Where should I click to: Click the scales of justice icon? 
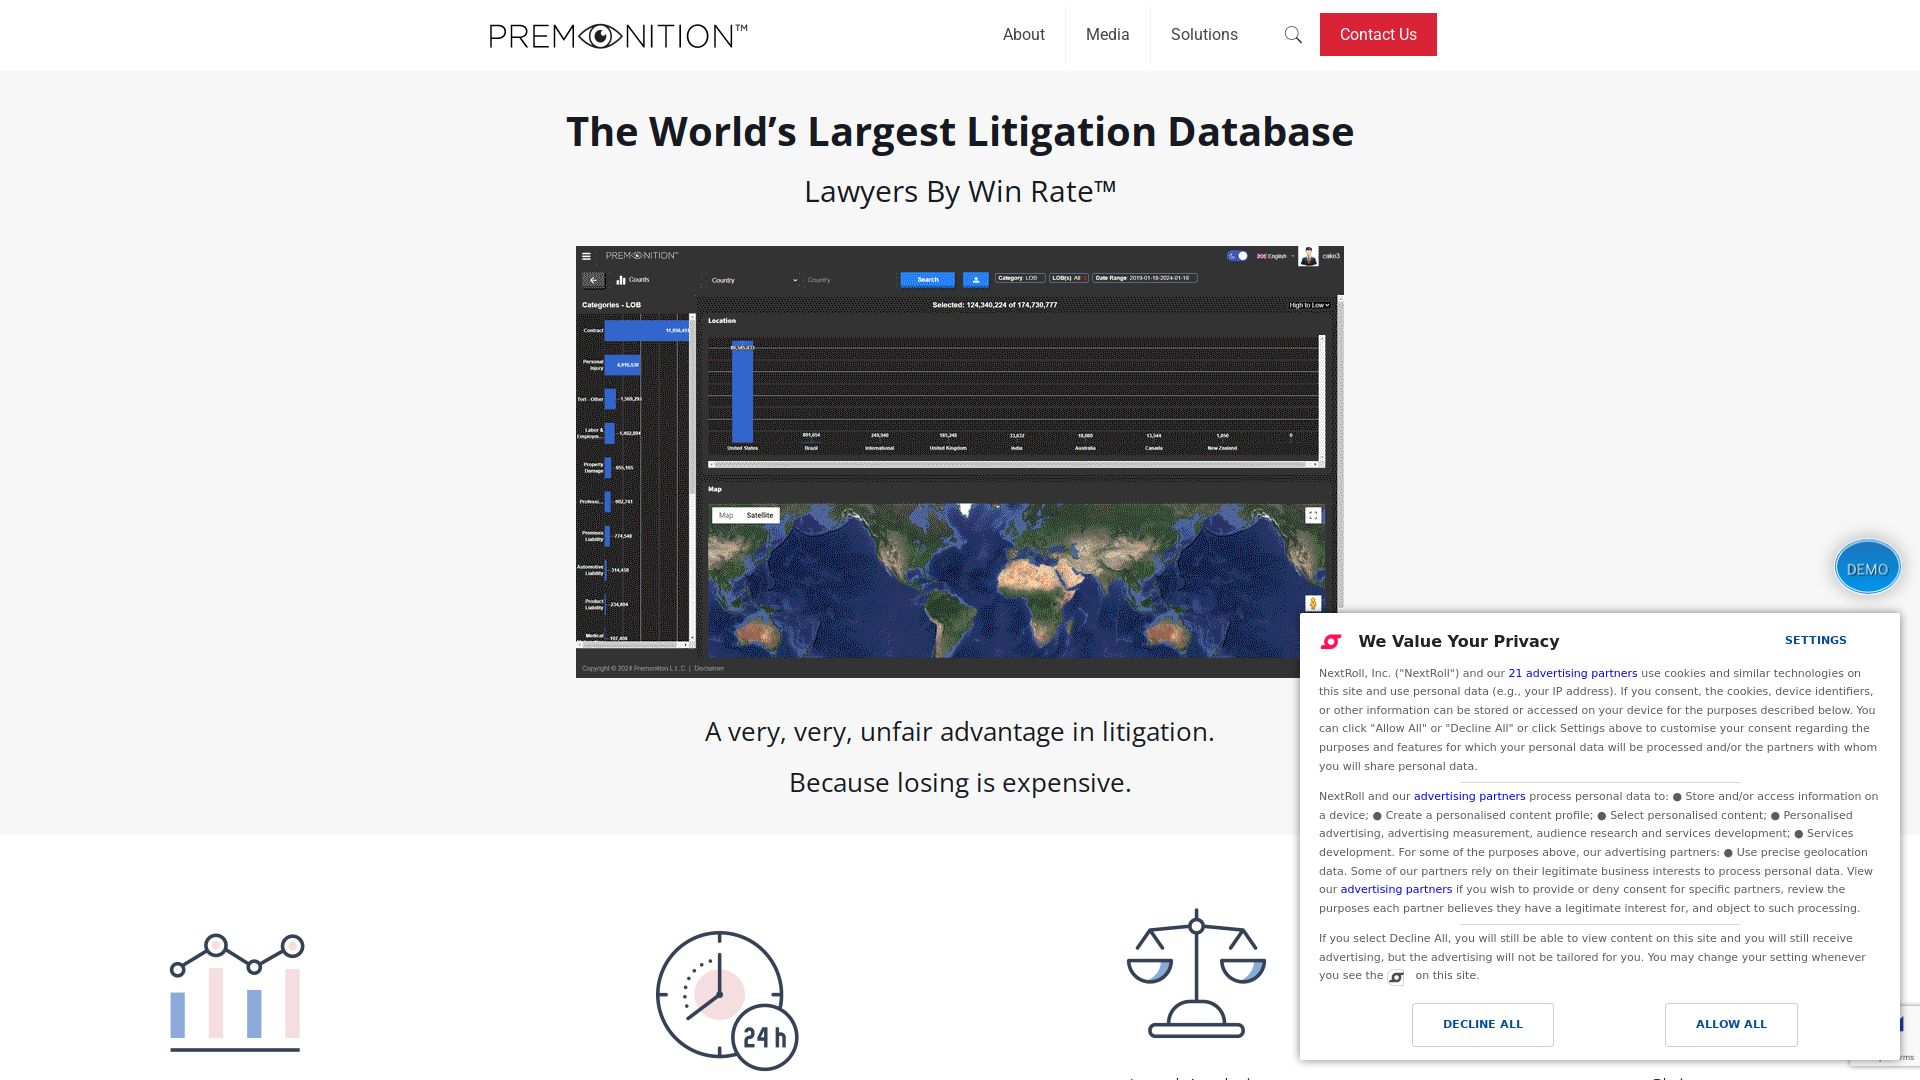tap(1196, 974)
